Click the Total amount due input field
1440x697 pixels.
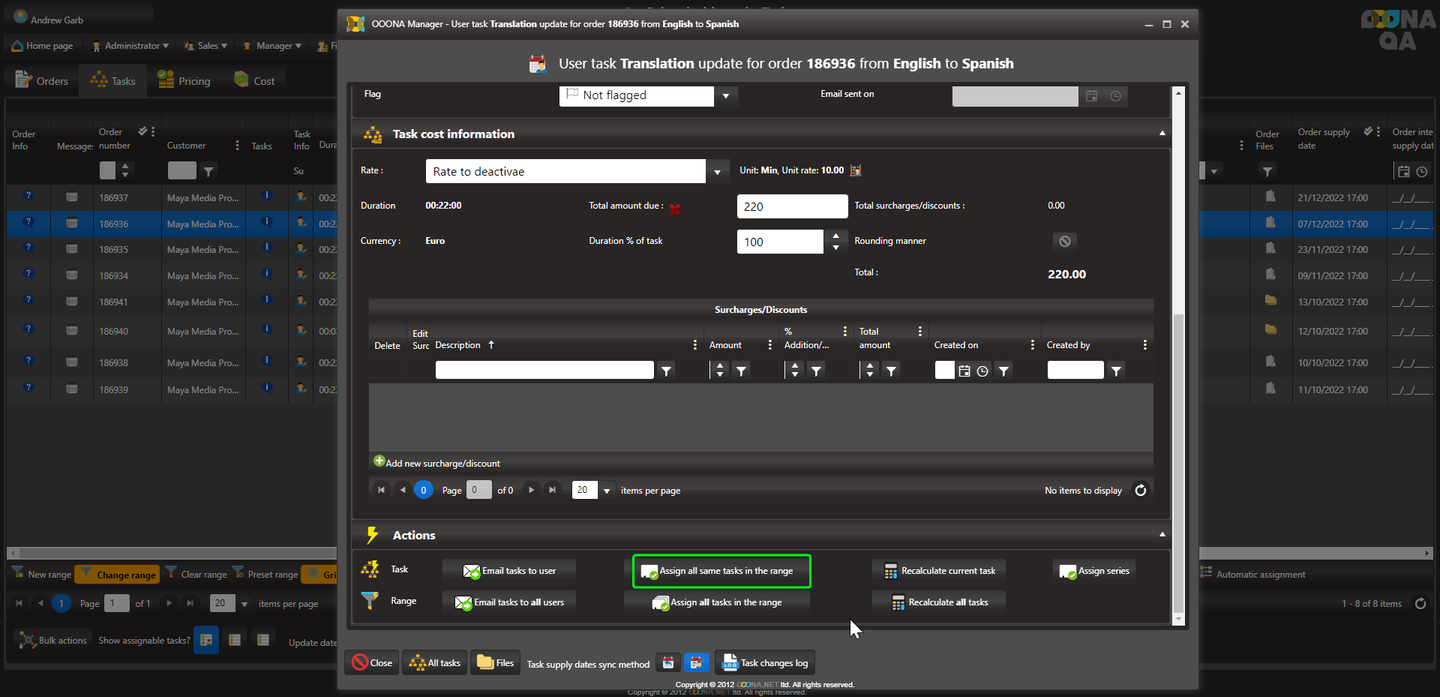coord(792,206)
